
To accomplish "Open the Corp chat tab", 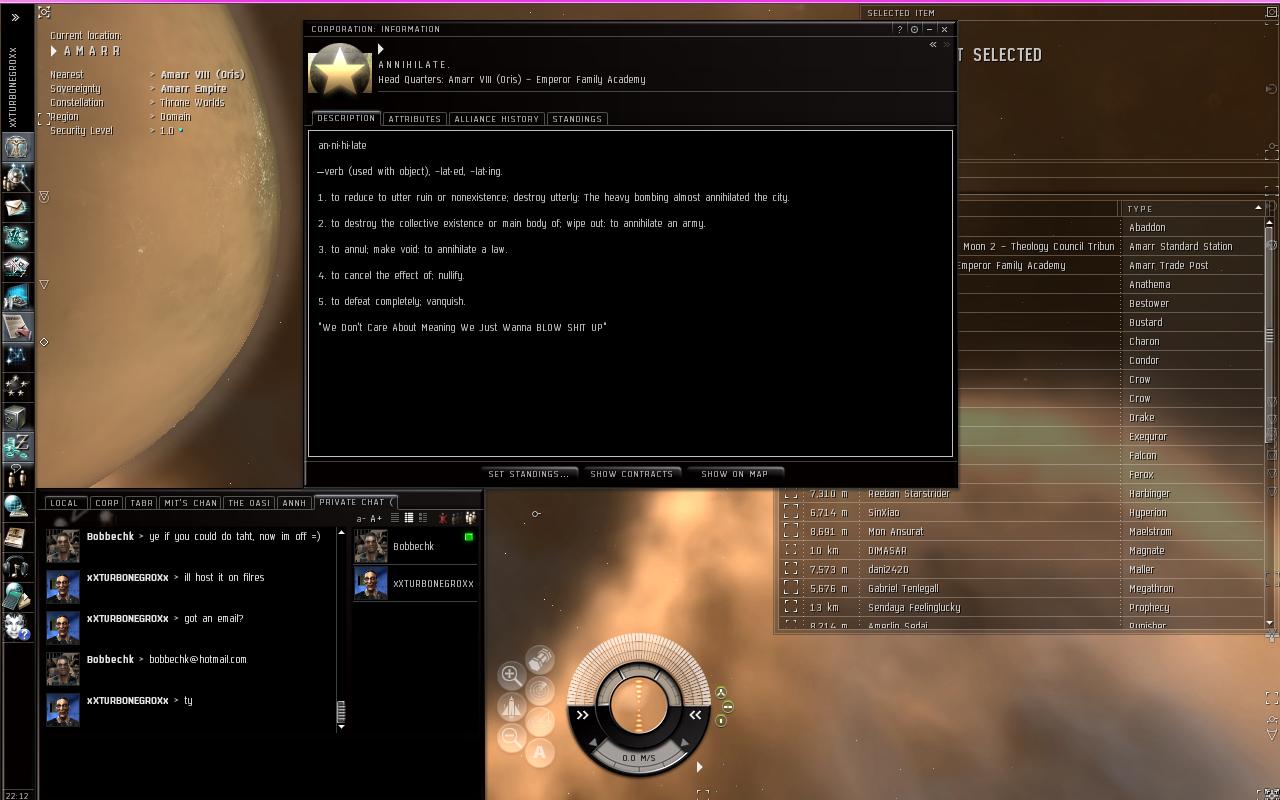I will tap(107, 503).
